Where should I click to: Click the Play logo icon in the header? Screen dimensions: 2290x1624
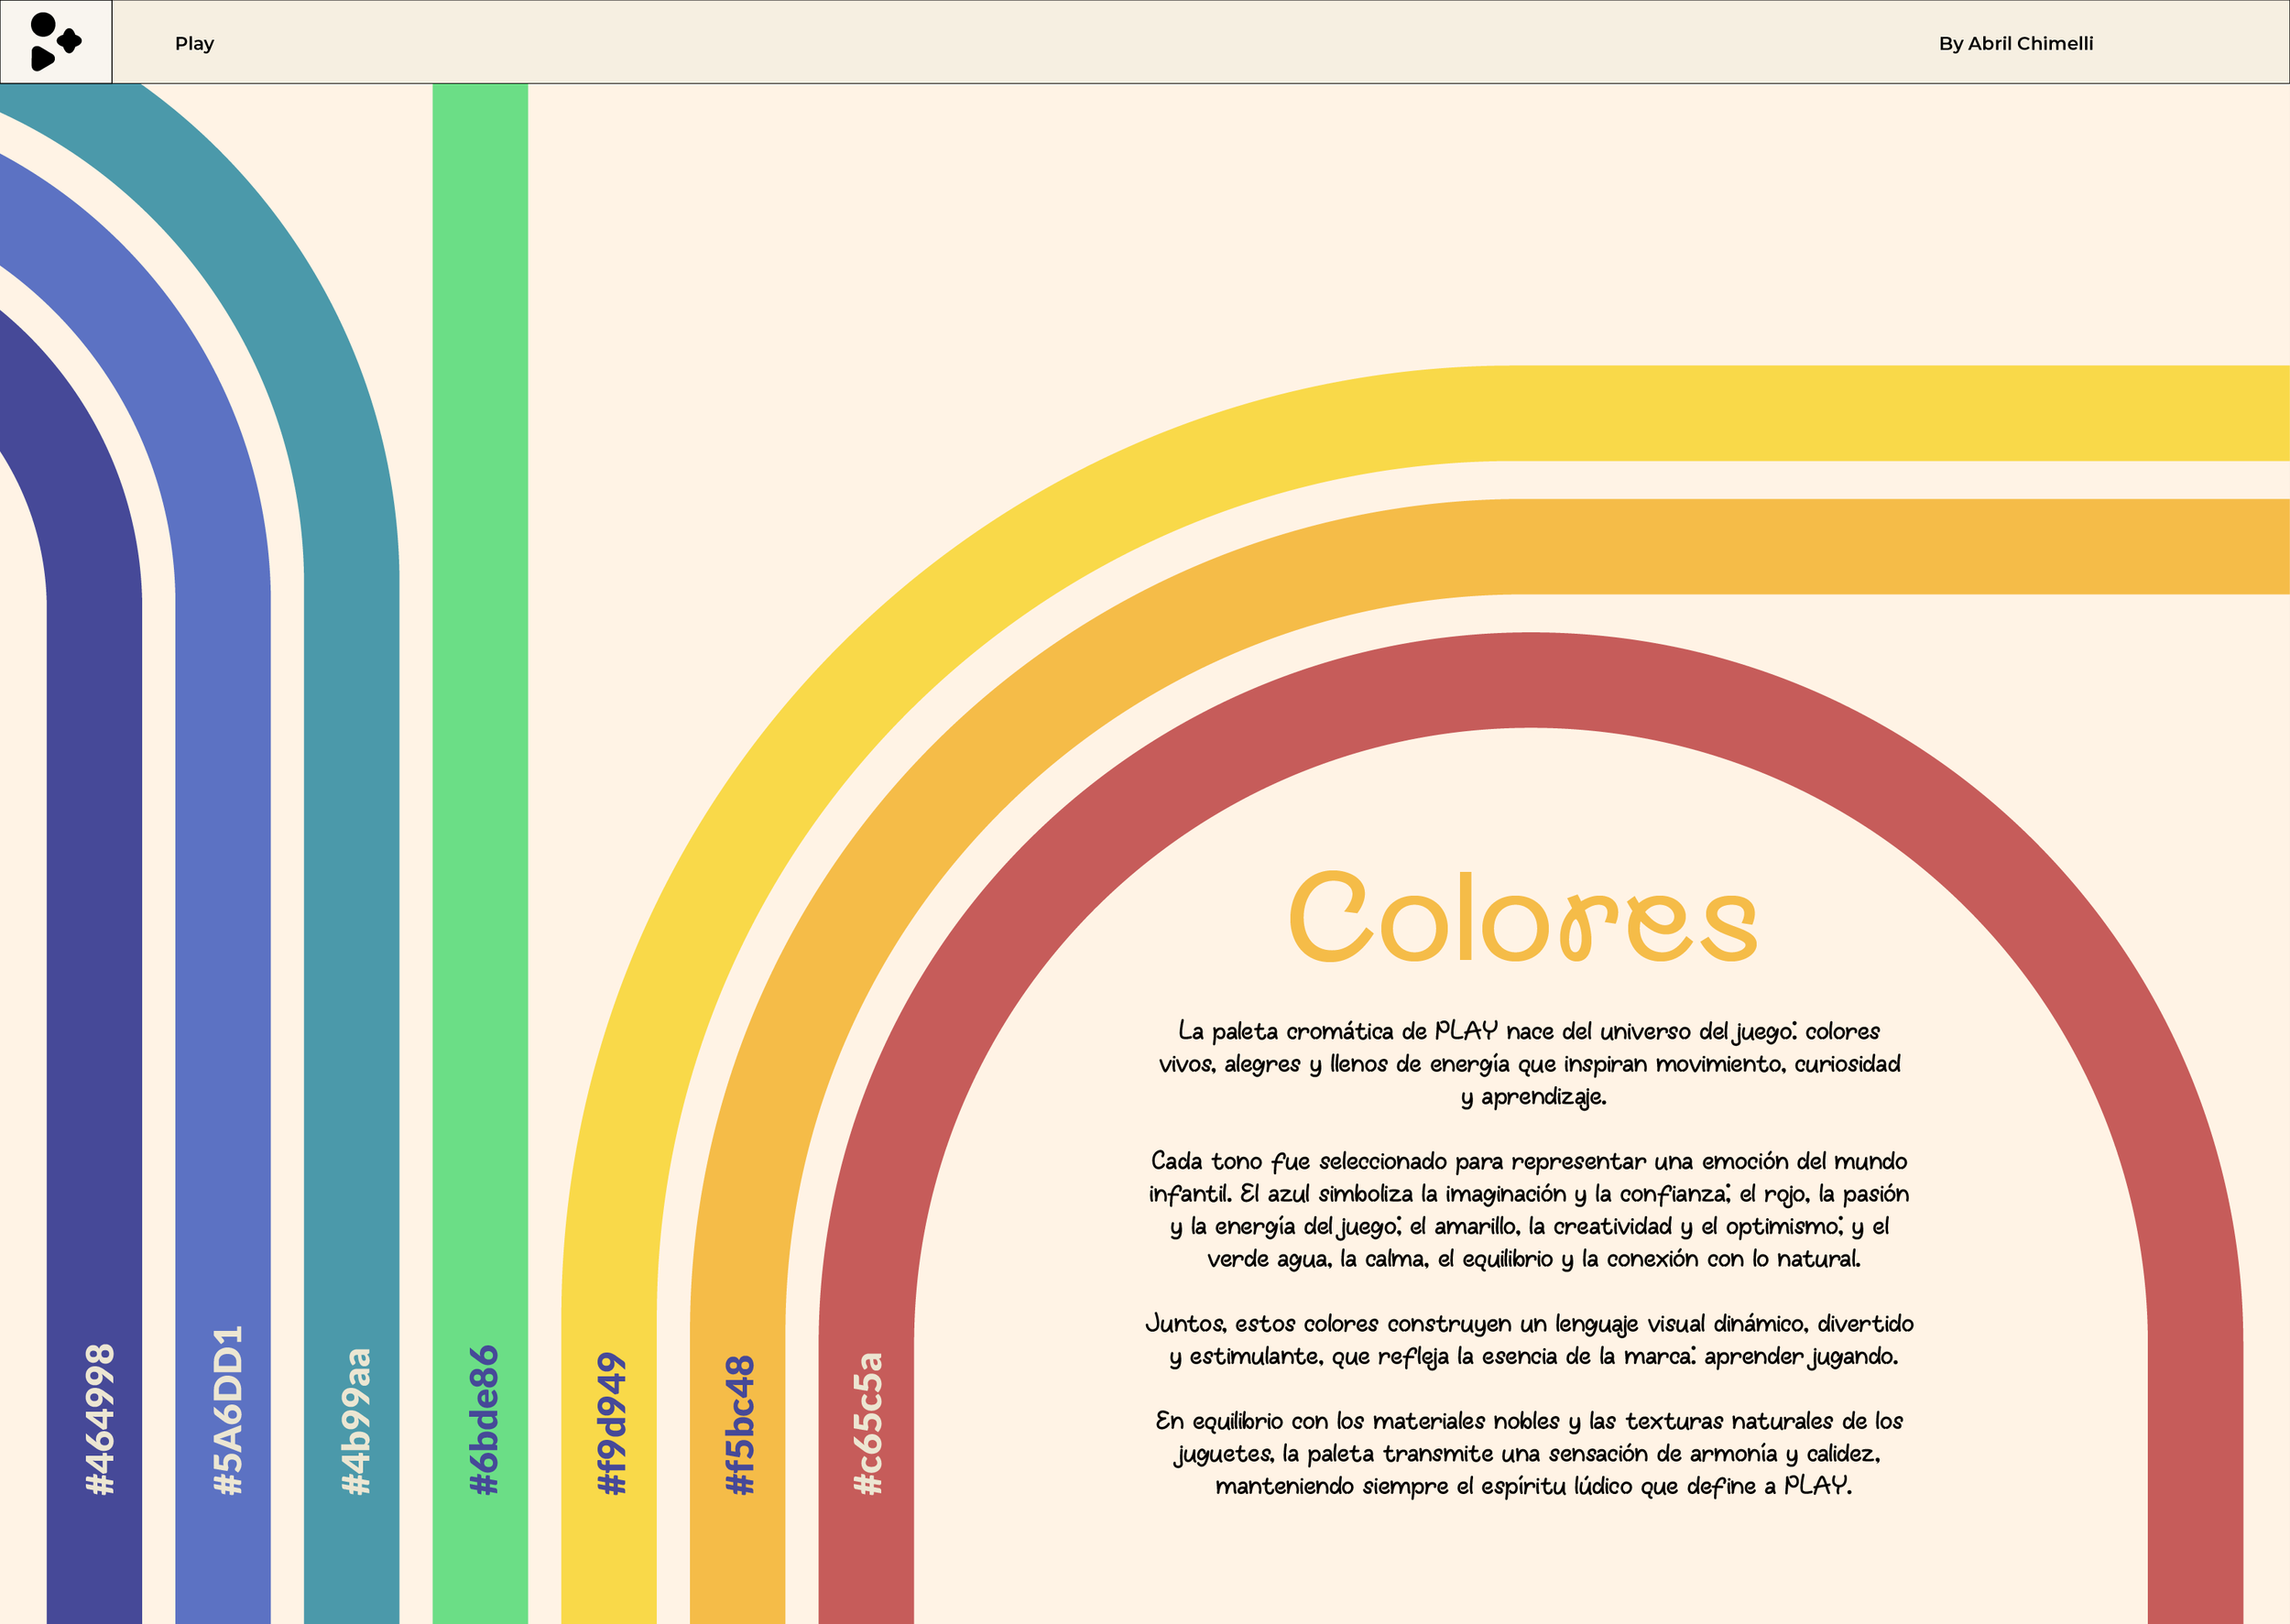click(55, 42)
